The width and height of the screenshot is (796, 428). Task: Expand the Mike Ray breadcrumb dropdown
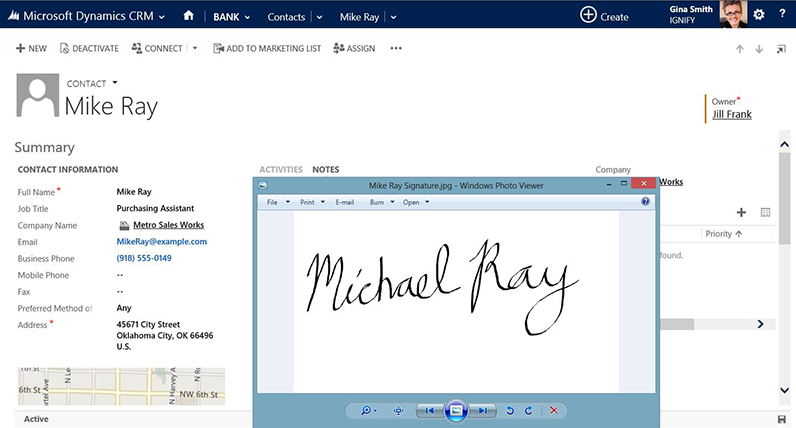[393, 17]
